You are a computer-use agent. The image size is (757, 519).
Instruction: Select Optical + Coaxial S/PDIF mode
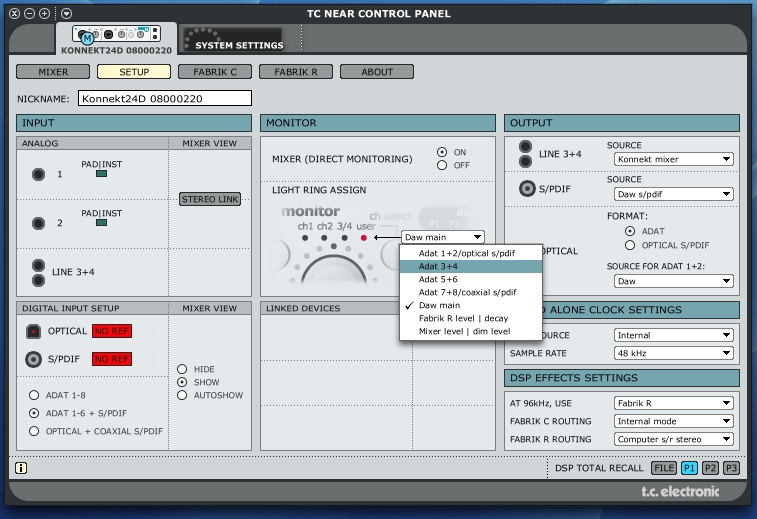pos(34,431)
